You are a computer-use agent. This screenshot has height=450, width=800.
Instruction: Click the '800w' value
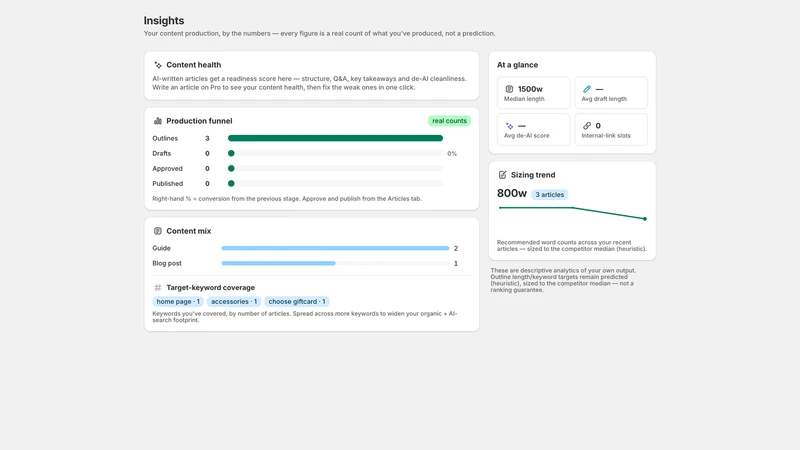(x=512, y=193)
